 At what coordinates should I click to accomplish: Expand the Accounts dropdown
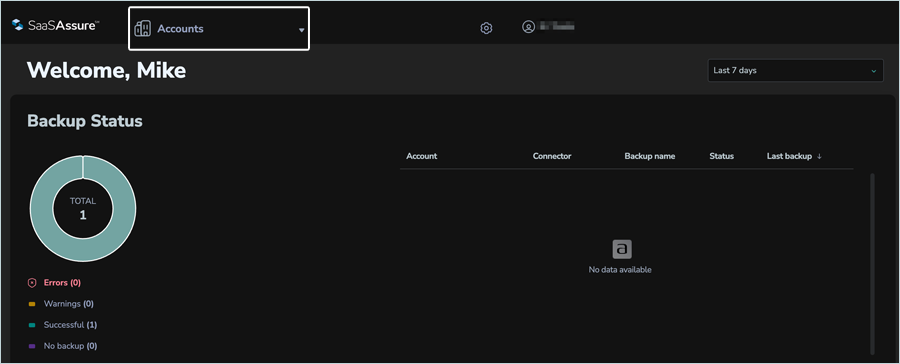[219, 29]
